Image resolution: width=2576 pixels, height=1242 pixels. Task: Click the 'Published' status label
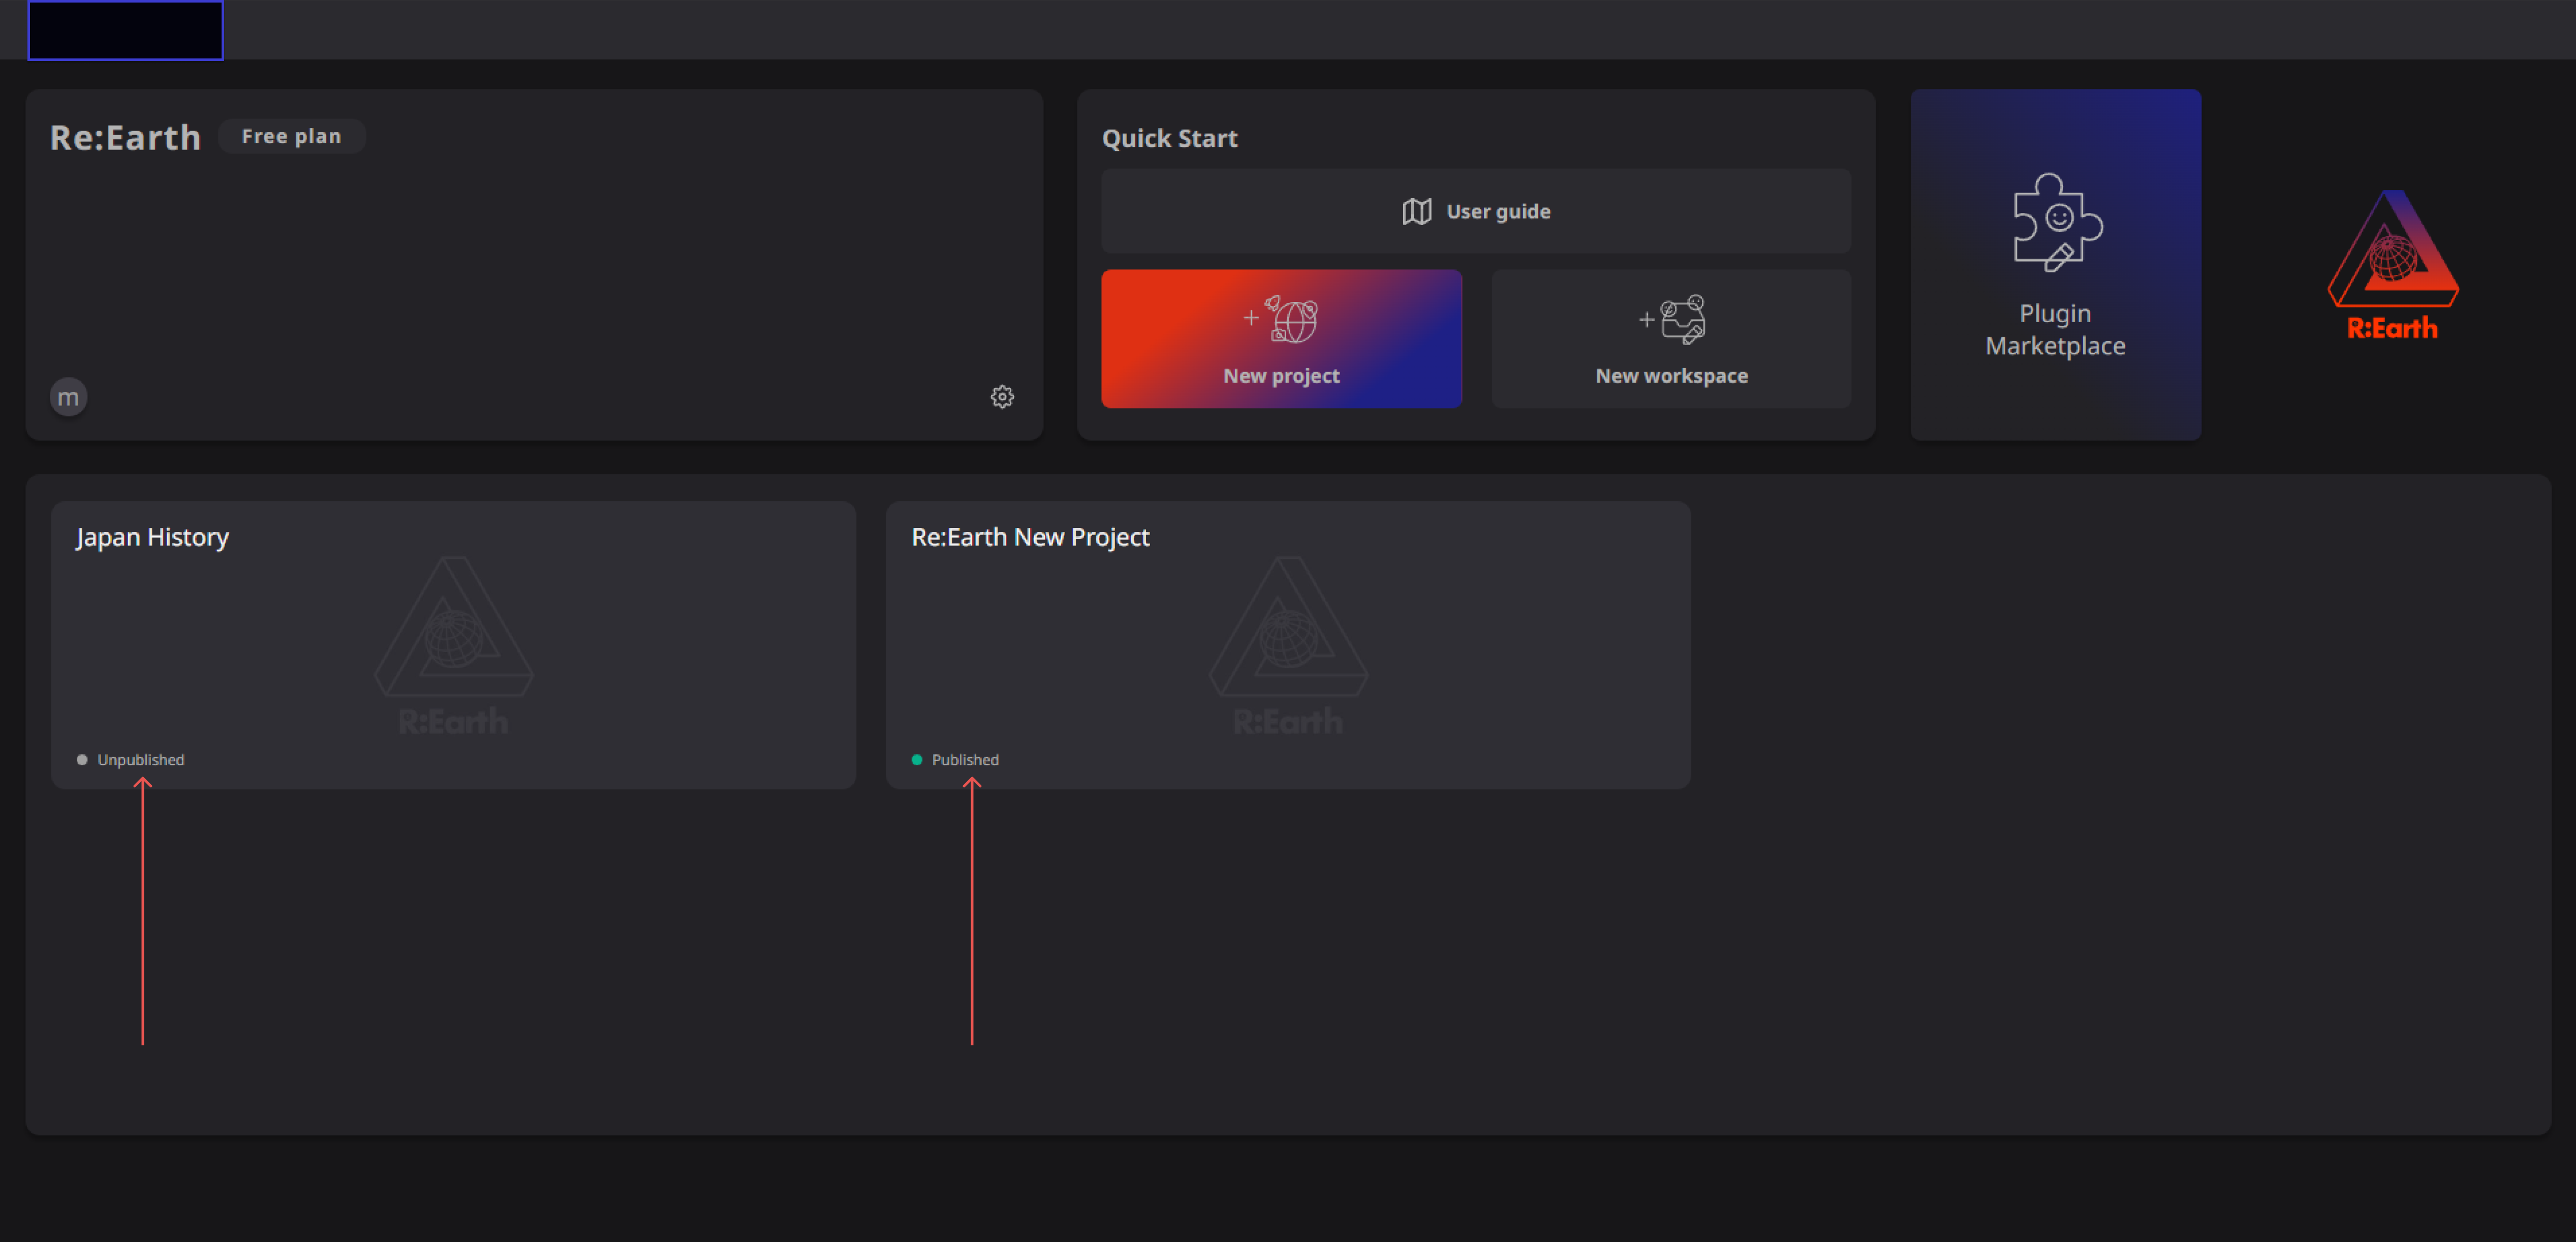(965, 760)
